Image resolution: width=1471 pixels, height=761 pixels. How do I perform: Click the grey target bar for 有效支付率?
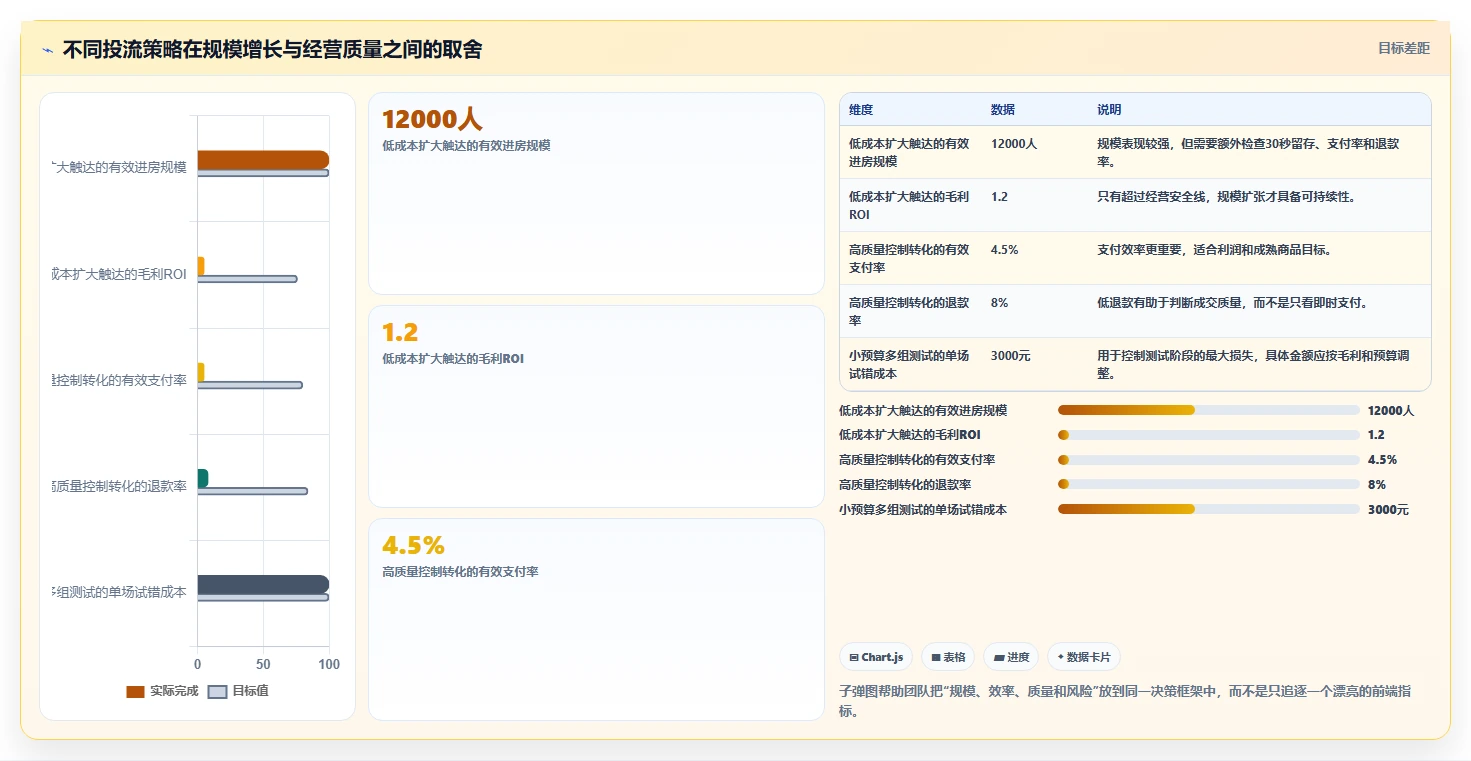pyautogui.click(x=250, y=385)
